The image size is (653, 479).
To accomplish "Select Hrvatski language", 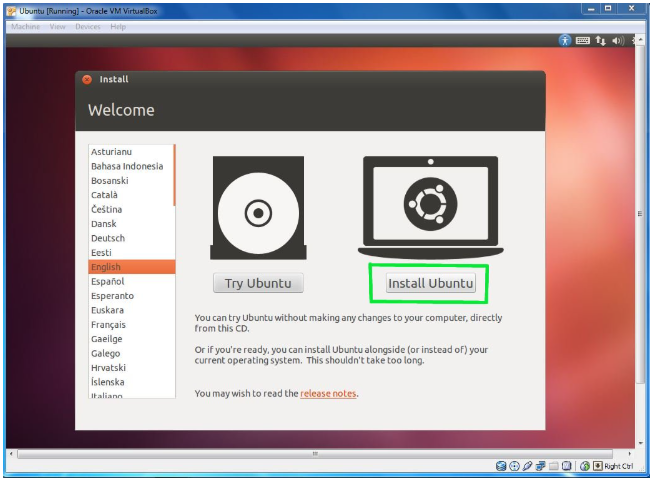I will pos(131,368).
